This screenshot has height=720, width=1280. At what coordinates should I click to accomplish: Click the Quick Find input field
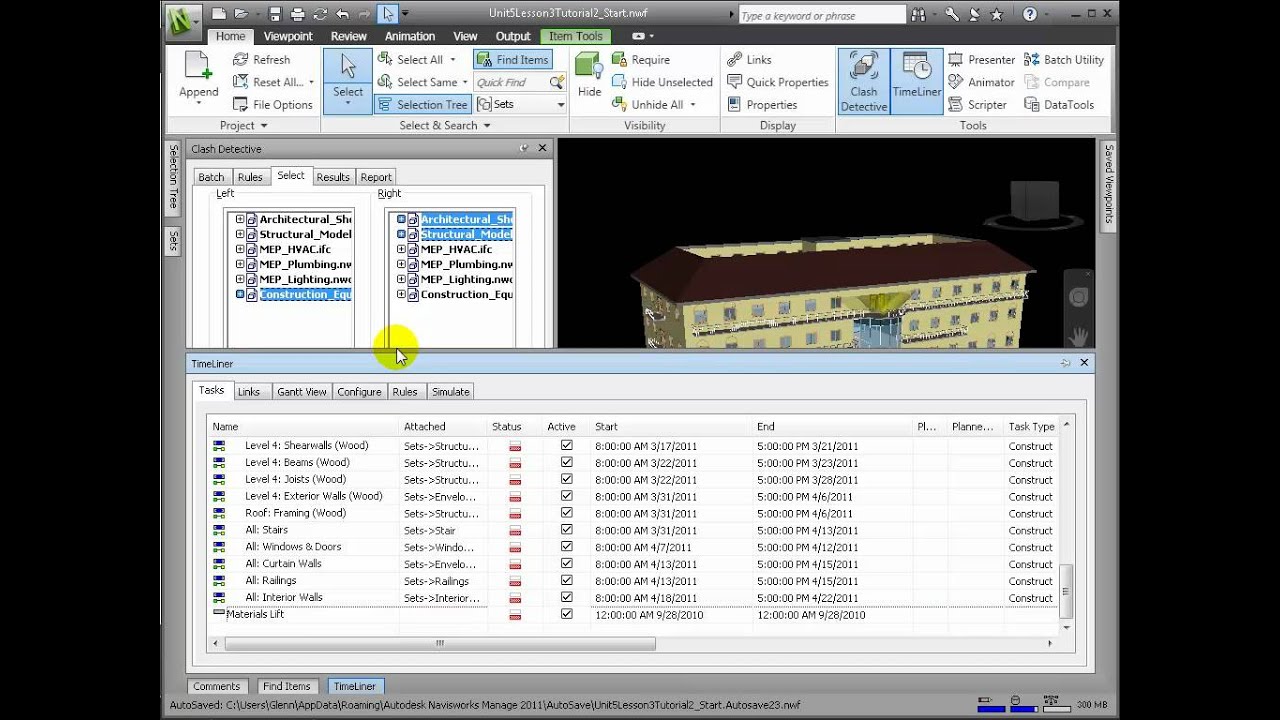[512, 82]
